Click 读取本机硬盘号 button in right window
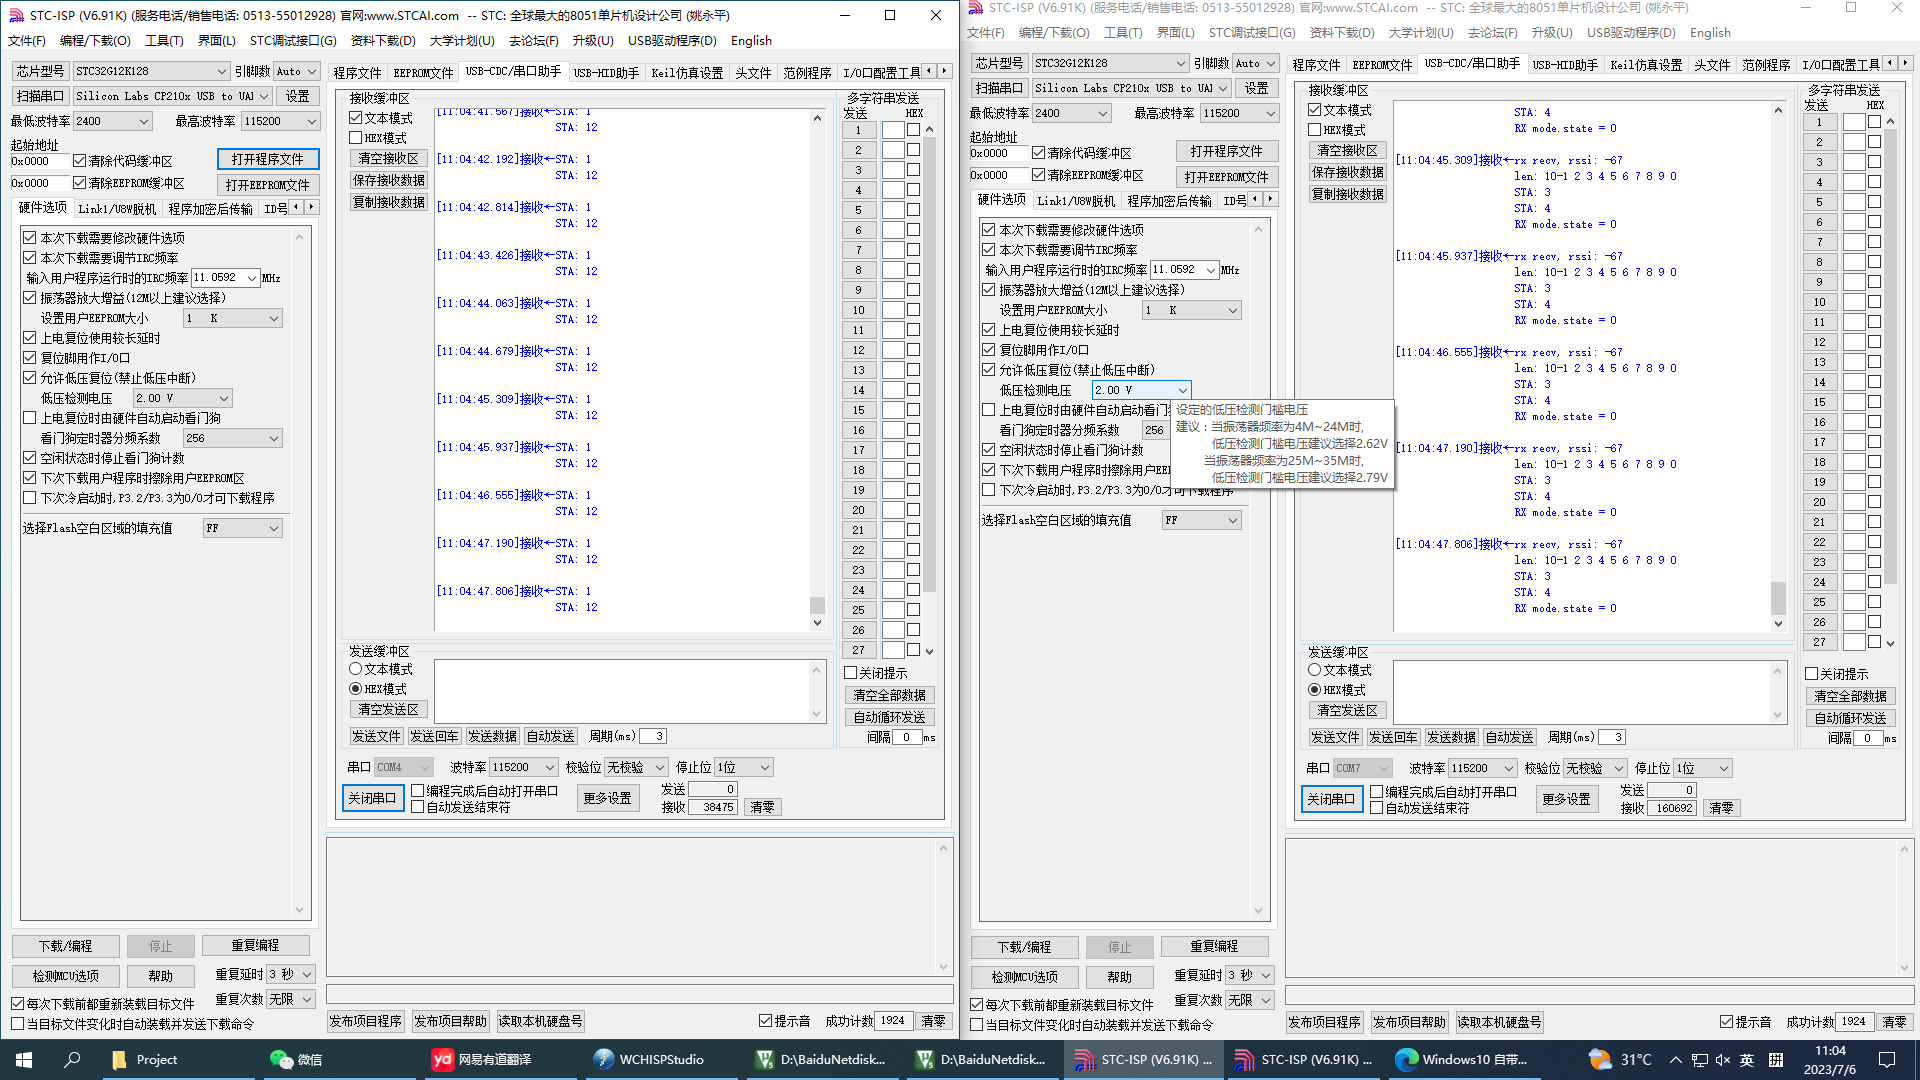 click(1499, 1022)
